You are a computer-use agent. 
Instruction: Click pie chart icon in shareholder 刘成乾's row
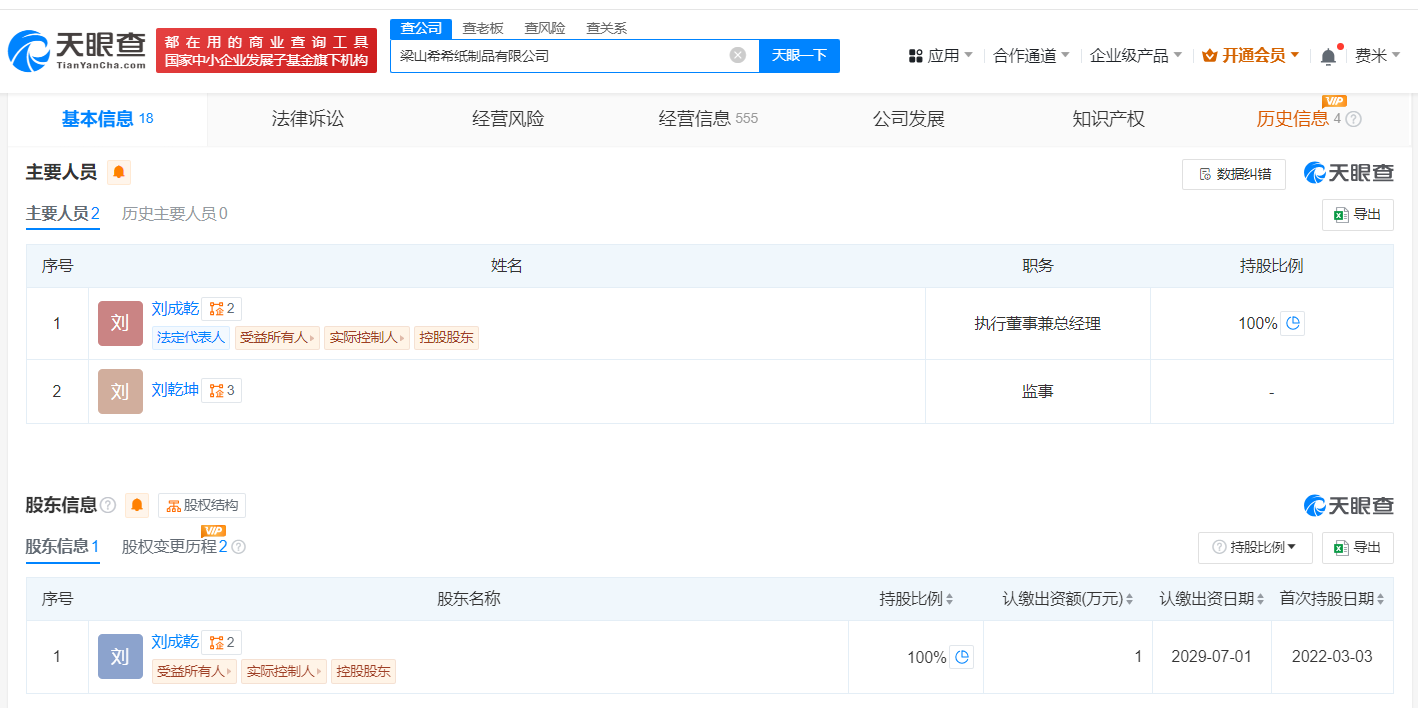point(961,656)
